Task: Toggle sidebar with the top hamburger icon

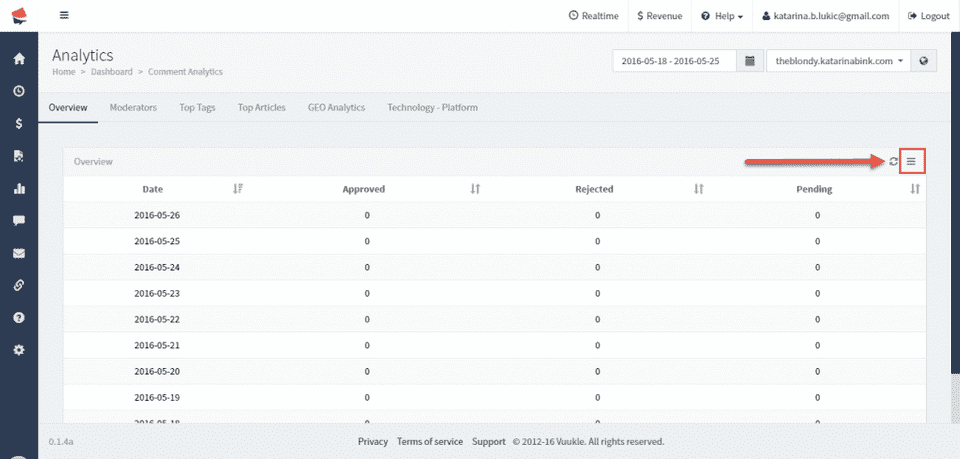Action: coord(64,16)
